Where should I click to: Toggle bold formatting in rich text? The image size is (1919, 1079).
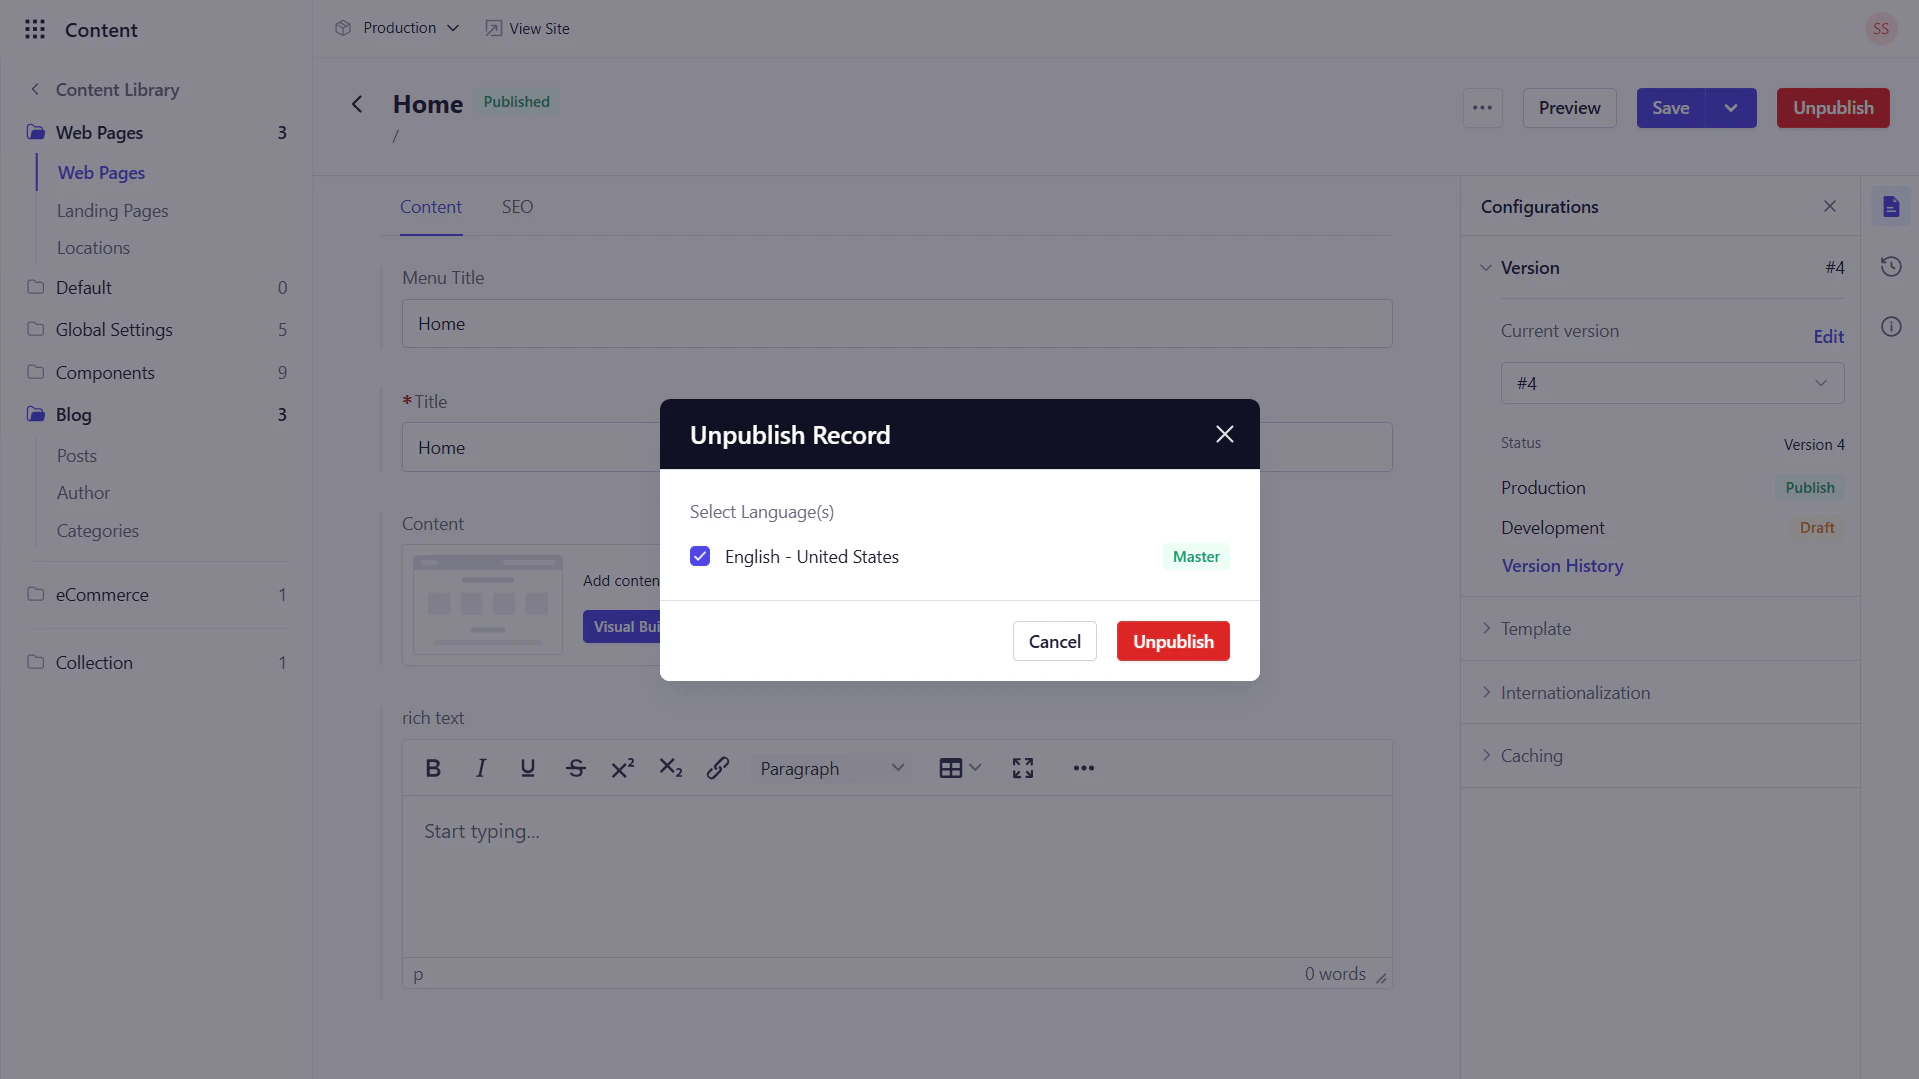tap(433, 768)
